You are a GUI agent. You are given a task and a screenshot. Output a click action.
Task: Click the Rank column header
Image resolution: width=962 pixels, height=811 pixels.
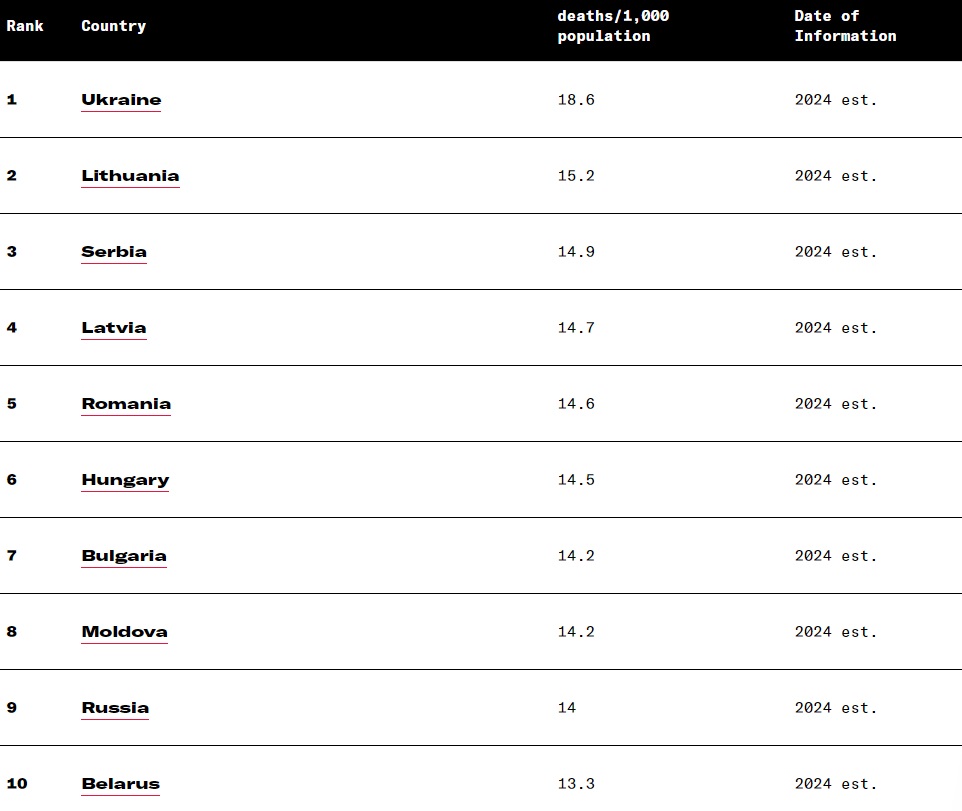(25, 26)
